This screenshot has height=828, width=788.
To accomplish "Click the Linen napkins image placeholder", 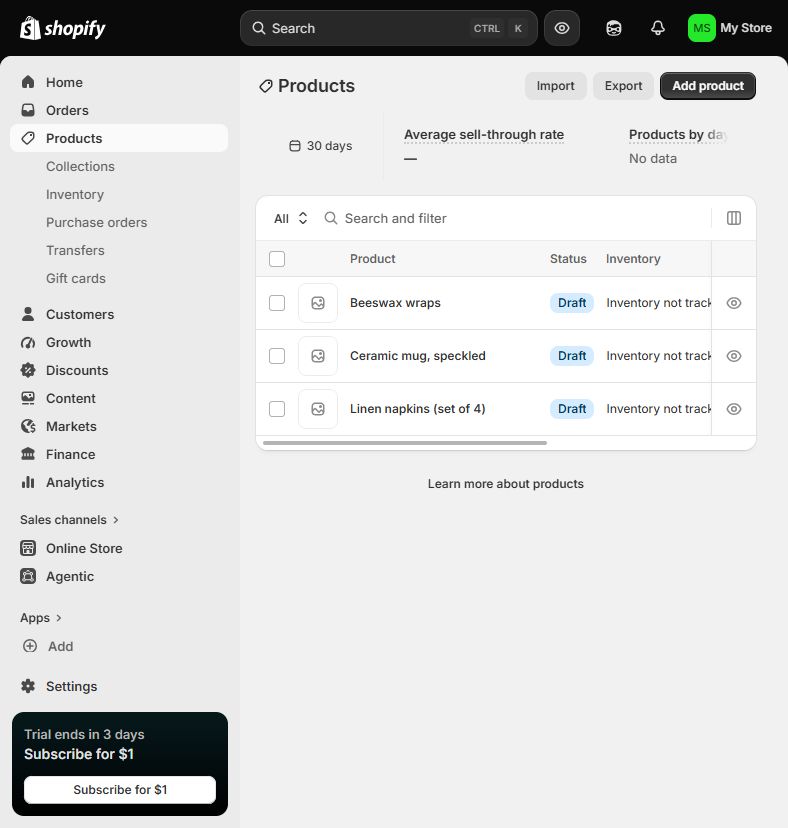I will [318, 409].
